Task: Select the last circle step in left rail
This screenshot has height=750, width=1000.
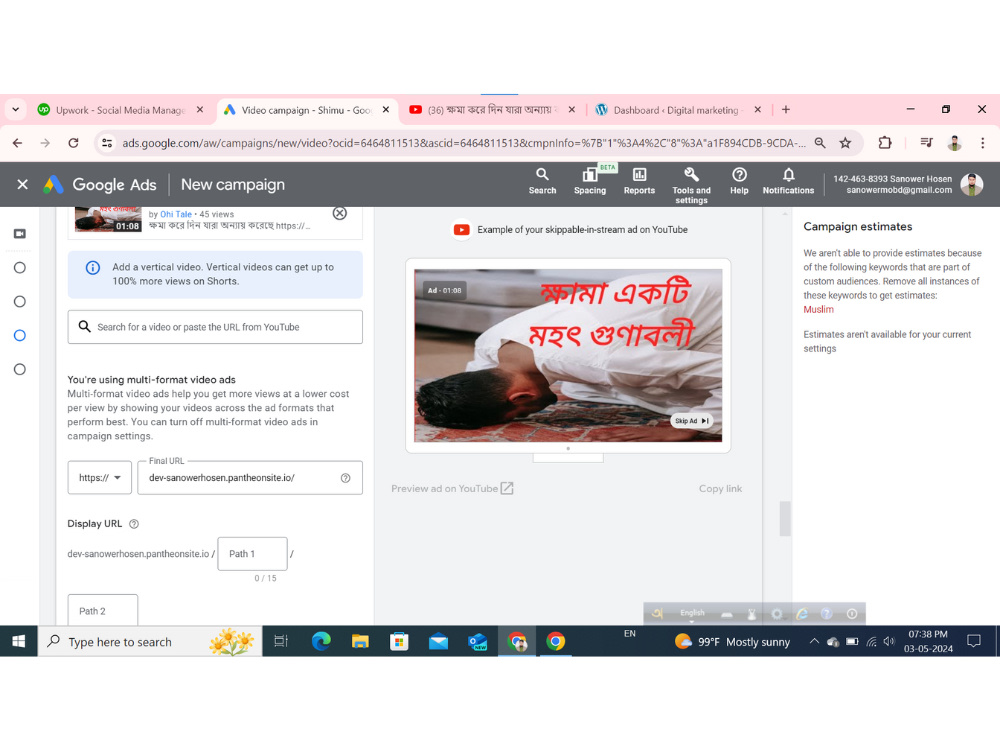Action: [20, 369]
